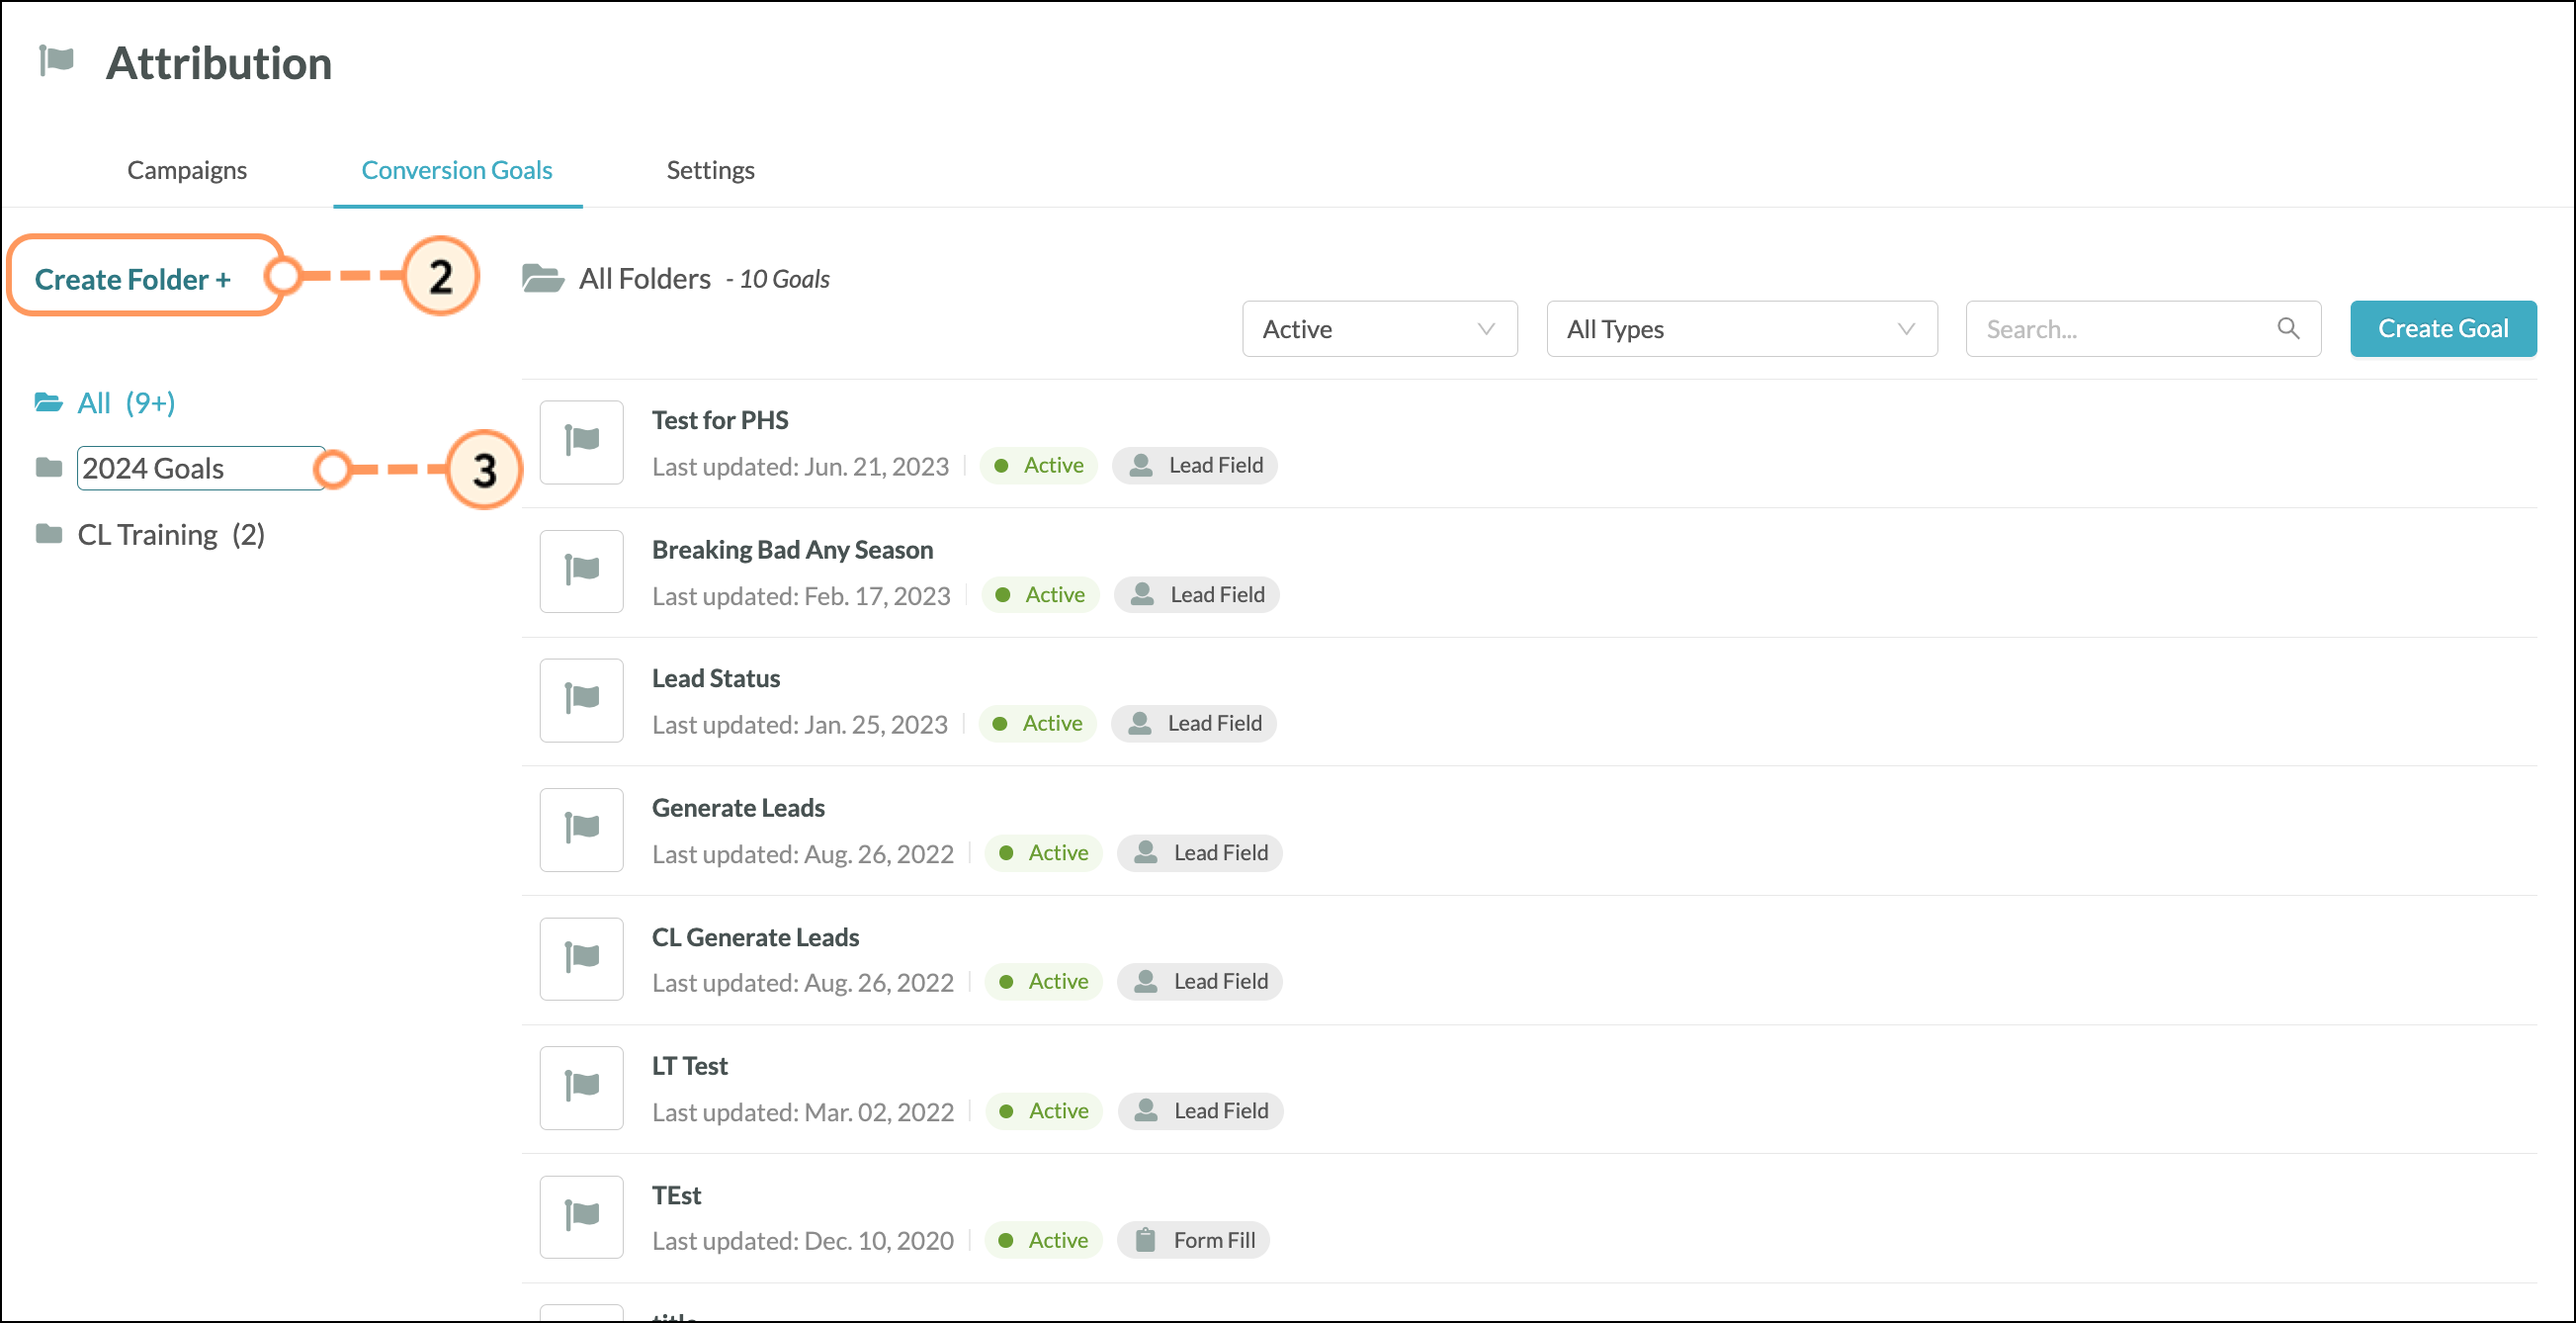Click Active badge on Breaking Bad Any Season
This screenshot has height=1323, width=2576.
[1041, 595]
